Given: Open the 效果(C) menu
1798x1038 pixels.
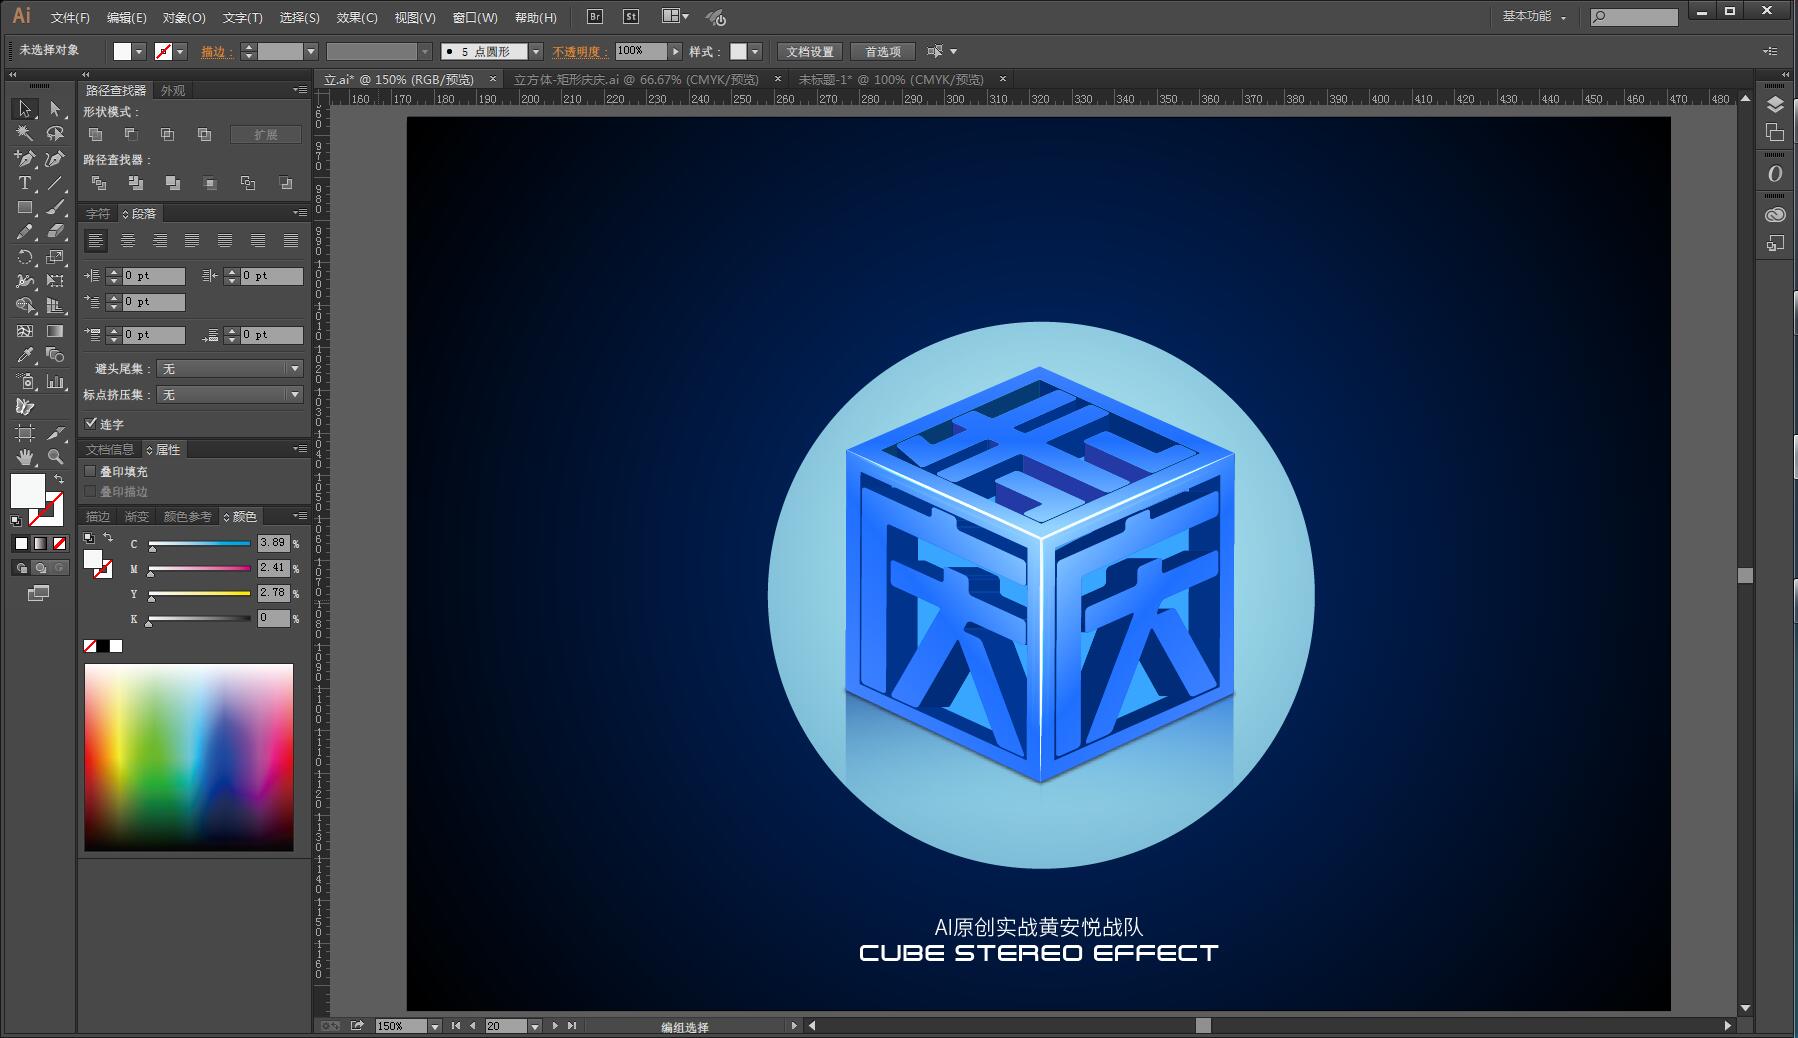Looking at the screenshot, I should [357, 18].
